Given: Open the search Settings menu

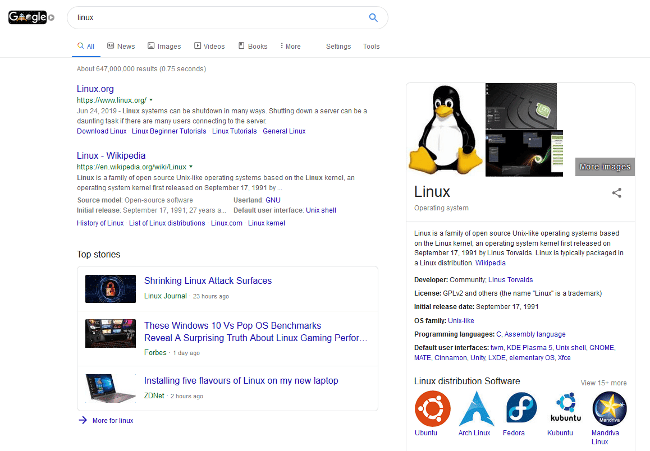Looking at the screenshot, I should click(338, 46).
